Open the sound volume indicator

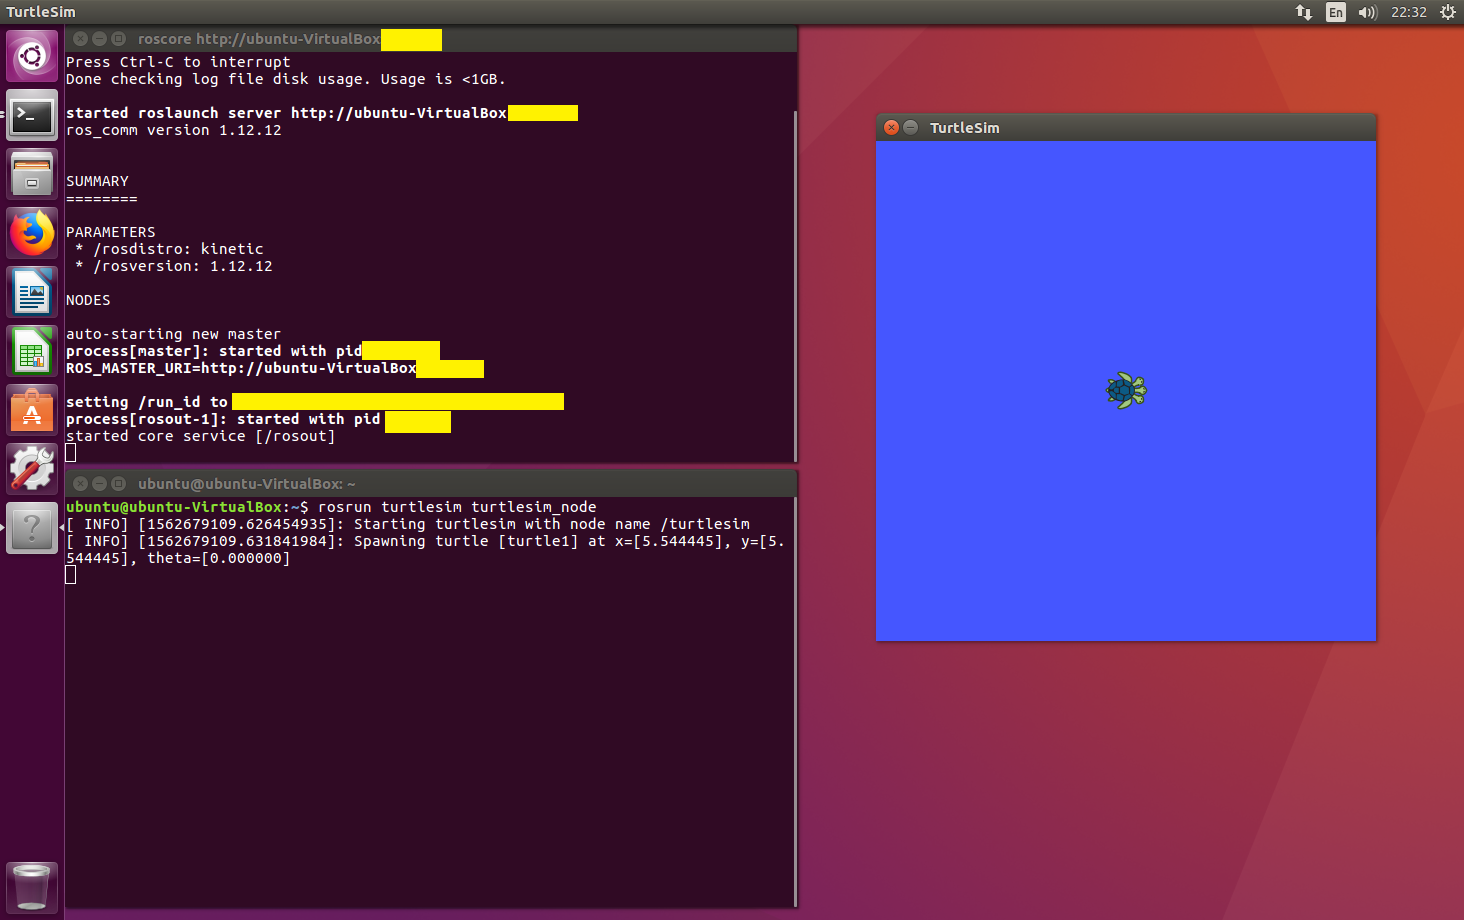[x=1367, y=12]
